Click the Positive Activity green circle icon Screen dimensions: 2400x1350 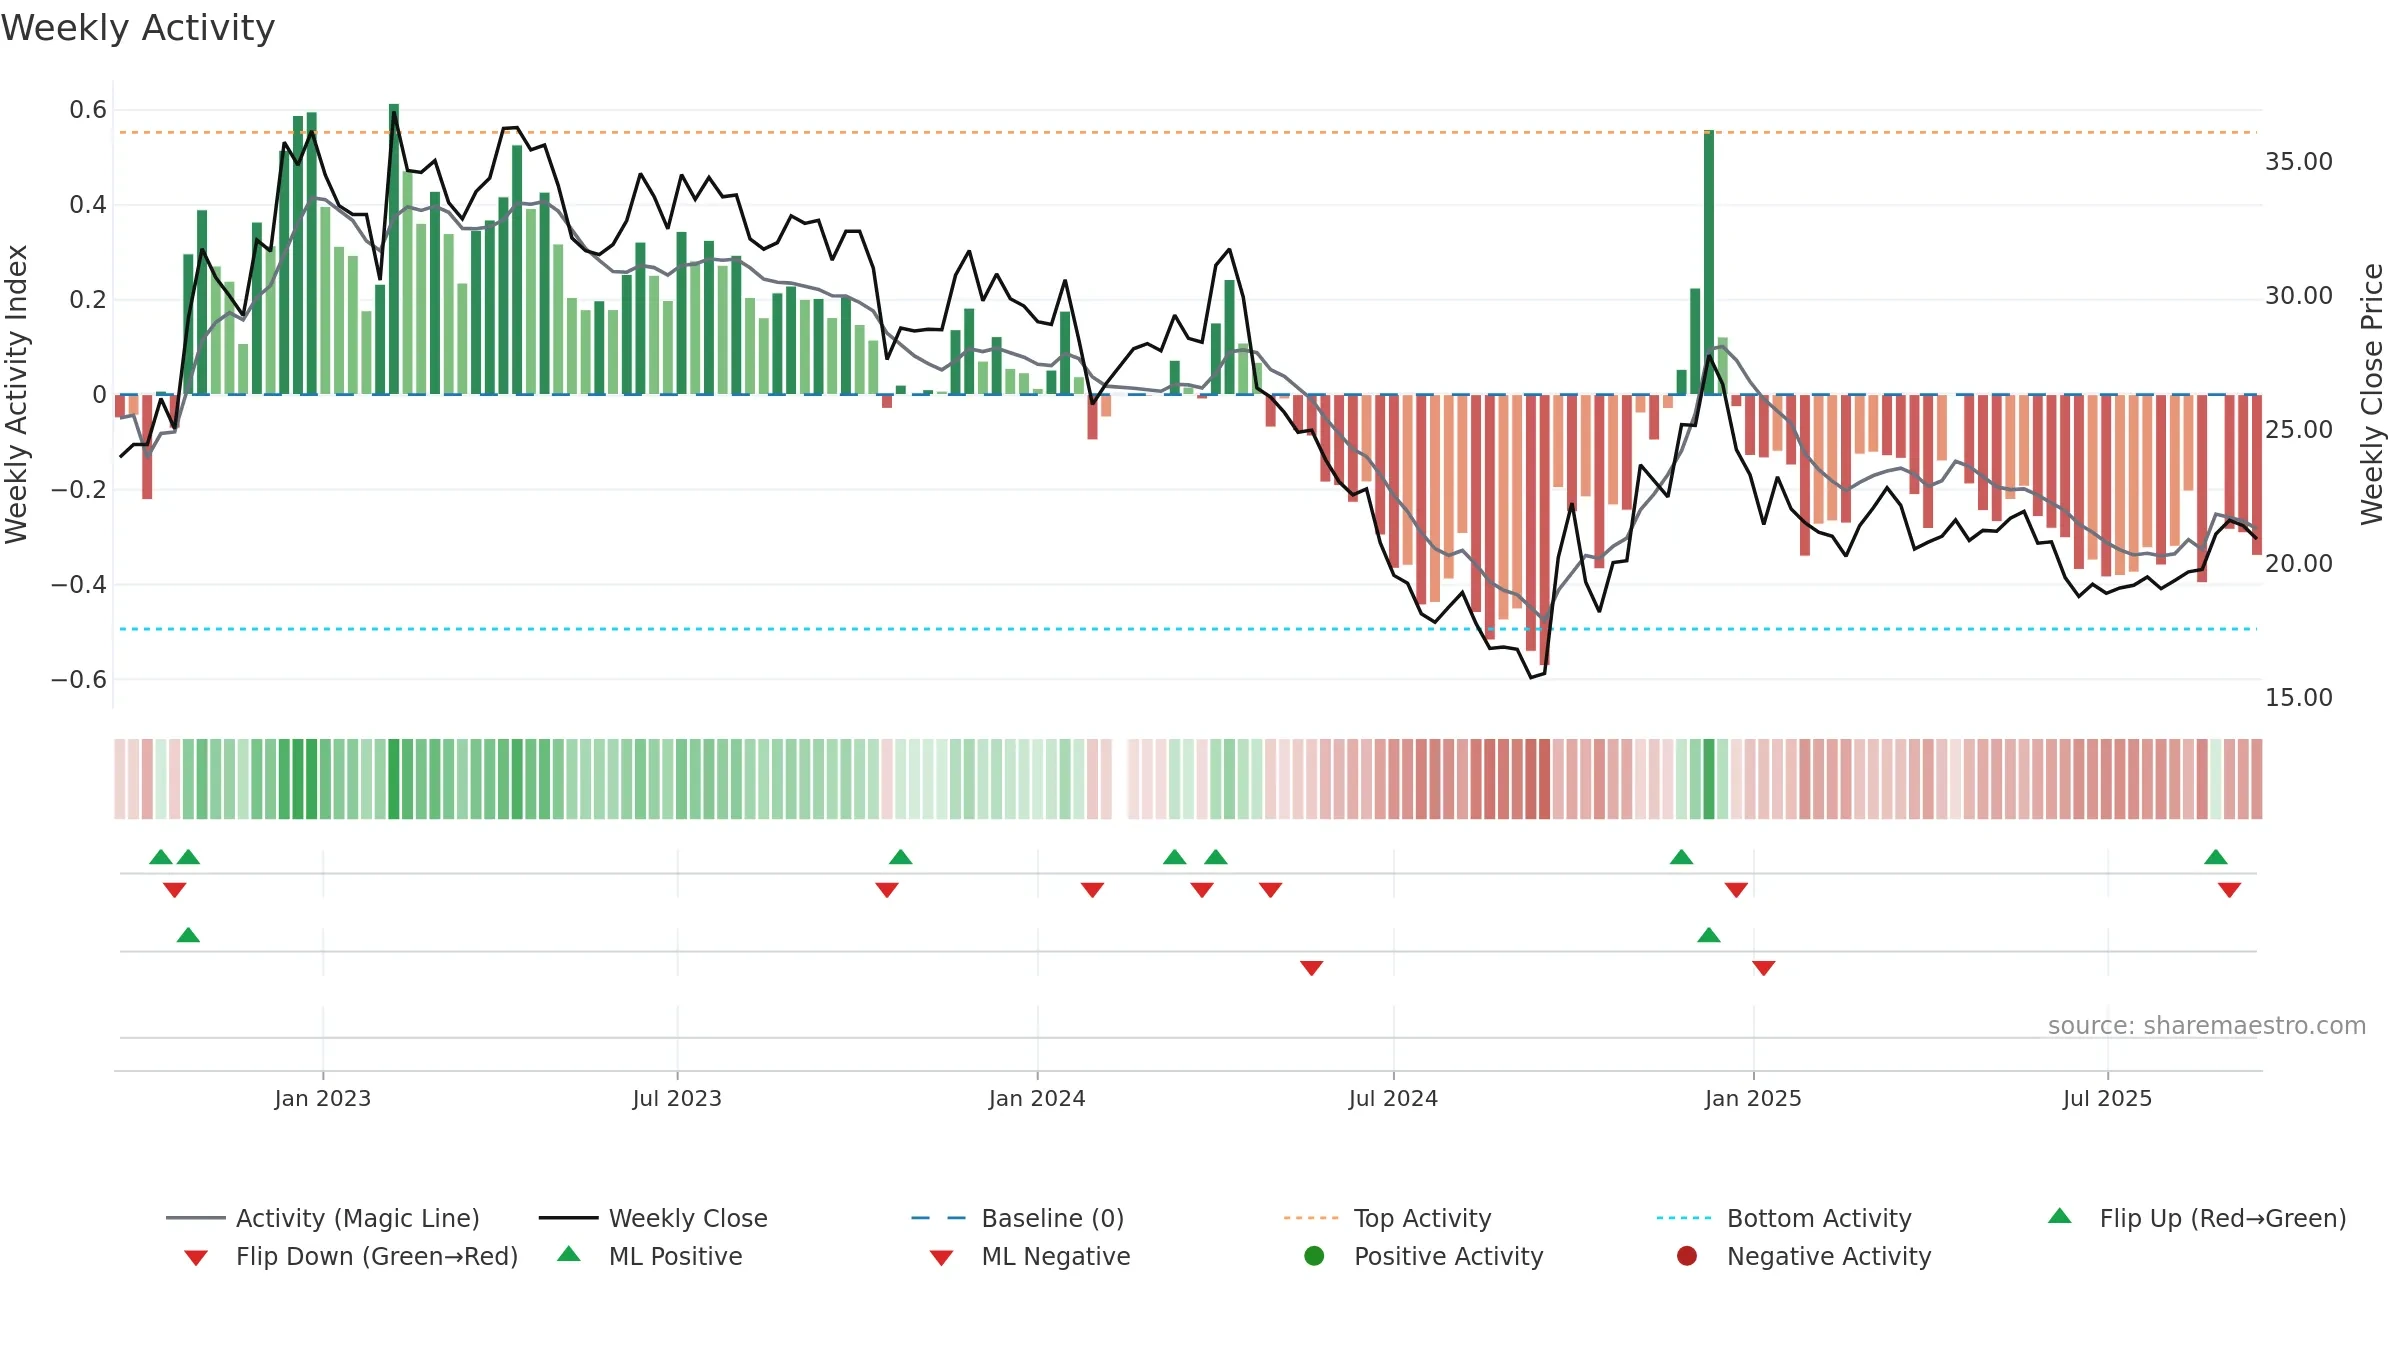[1314, 1256]
